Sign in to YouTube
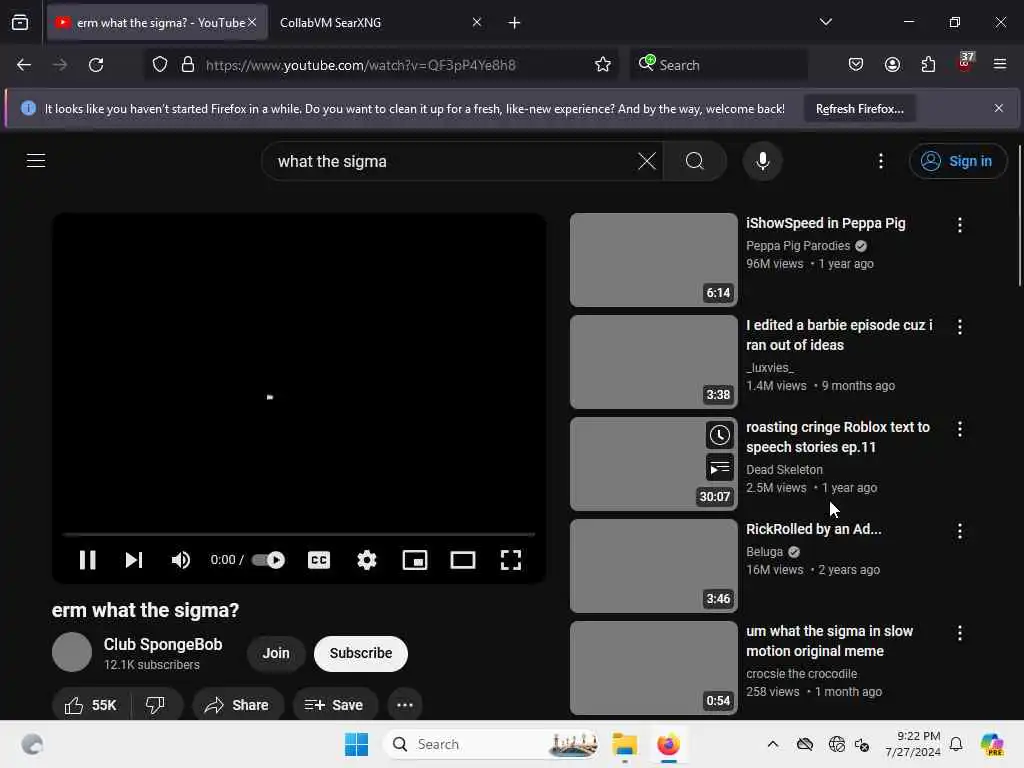The width and height of the screenshot is (1024, 768). pos(957,161)
